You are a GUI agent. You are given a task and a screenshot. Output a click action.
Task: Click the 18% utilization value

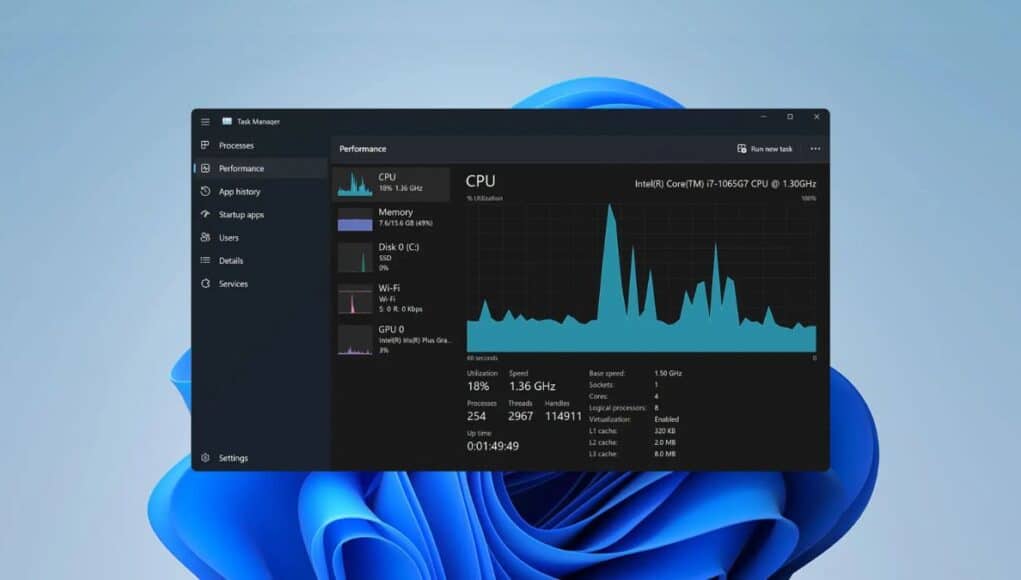478,386
